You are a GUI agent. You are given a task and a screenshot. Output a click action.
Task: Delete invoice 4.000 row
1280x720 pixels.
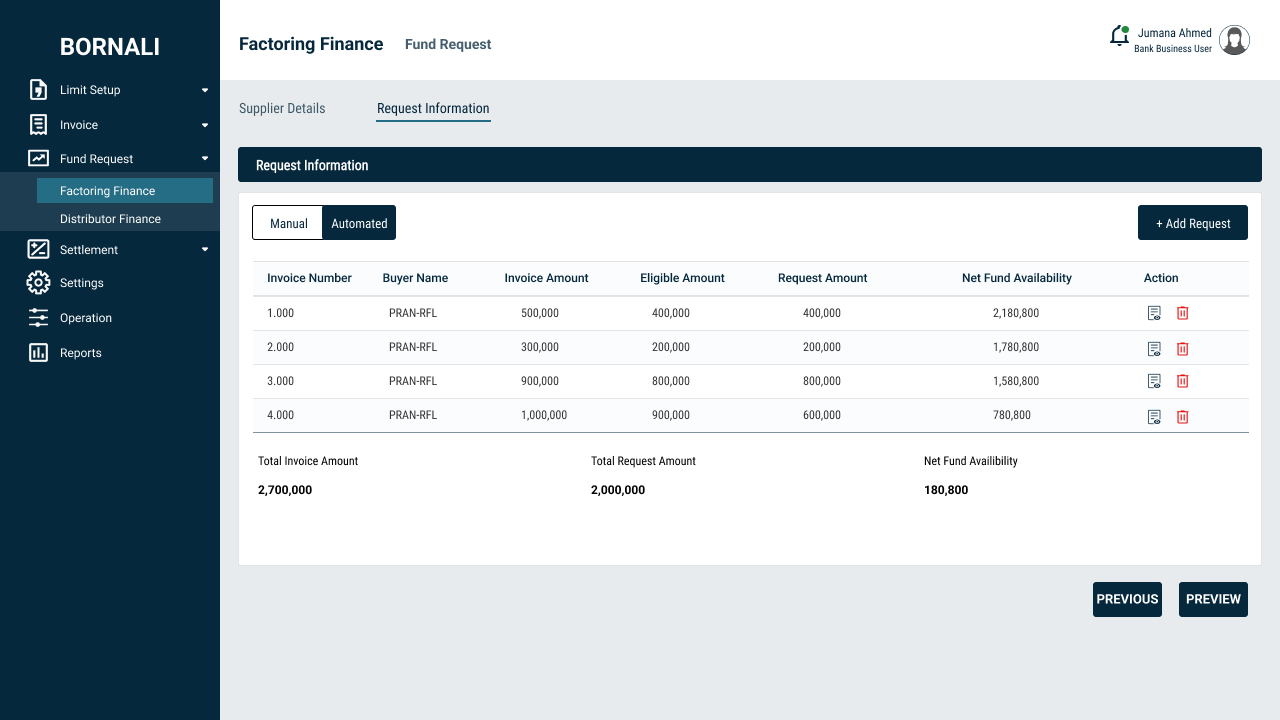(x=1182, y=417)
